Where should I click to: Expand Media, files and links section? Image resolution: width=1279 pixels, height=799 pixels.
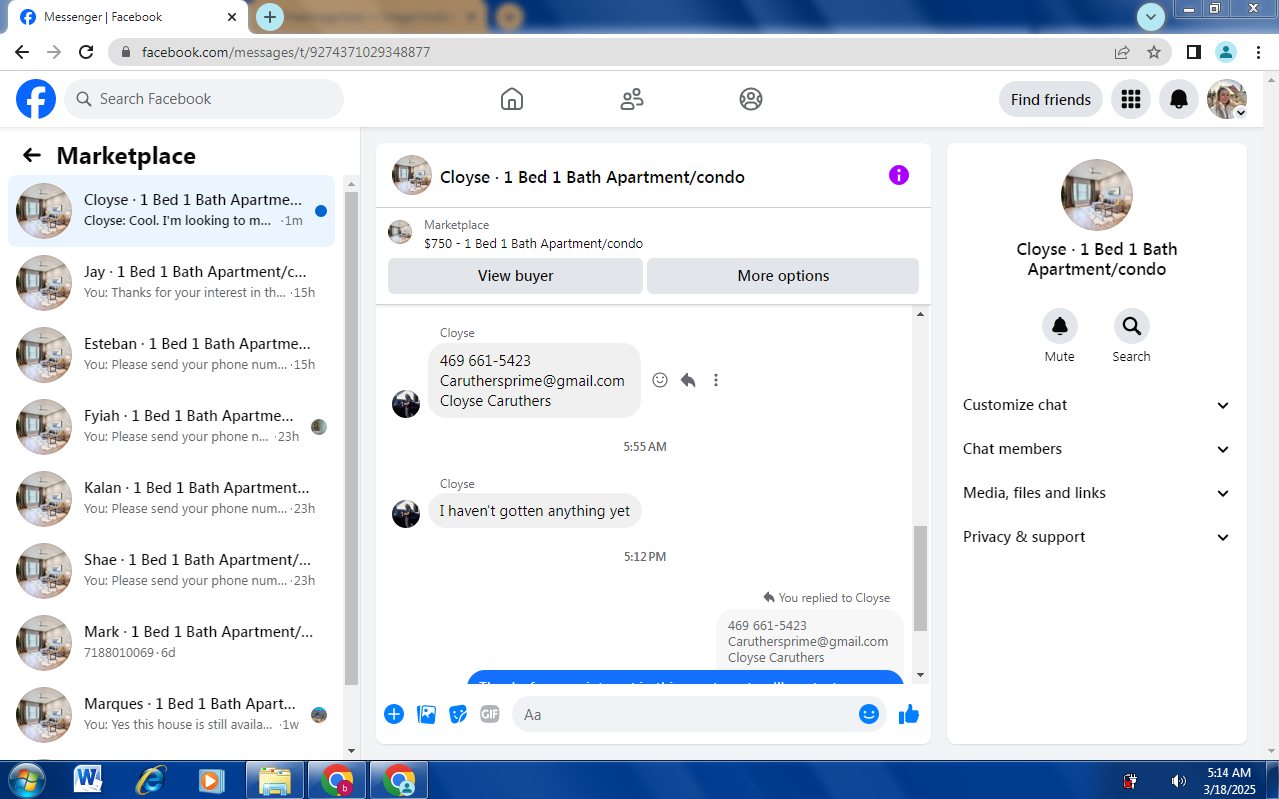[1097, 493]
